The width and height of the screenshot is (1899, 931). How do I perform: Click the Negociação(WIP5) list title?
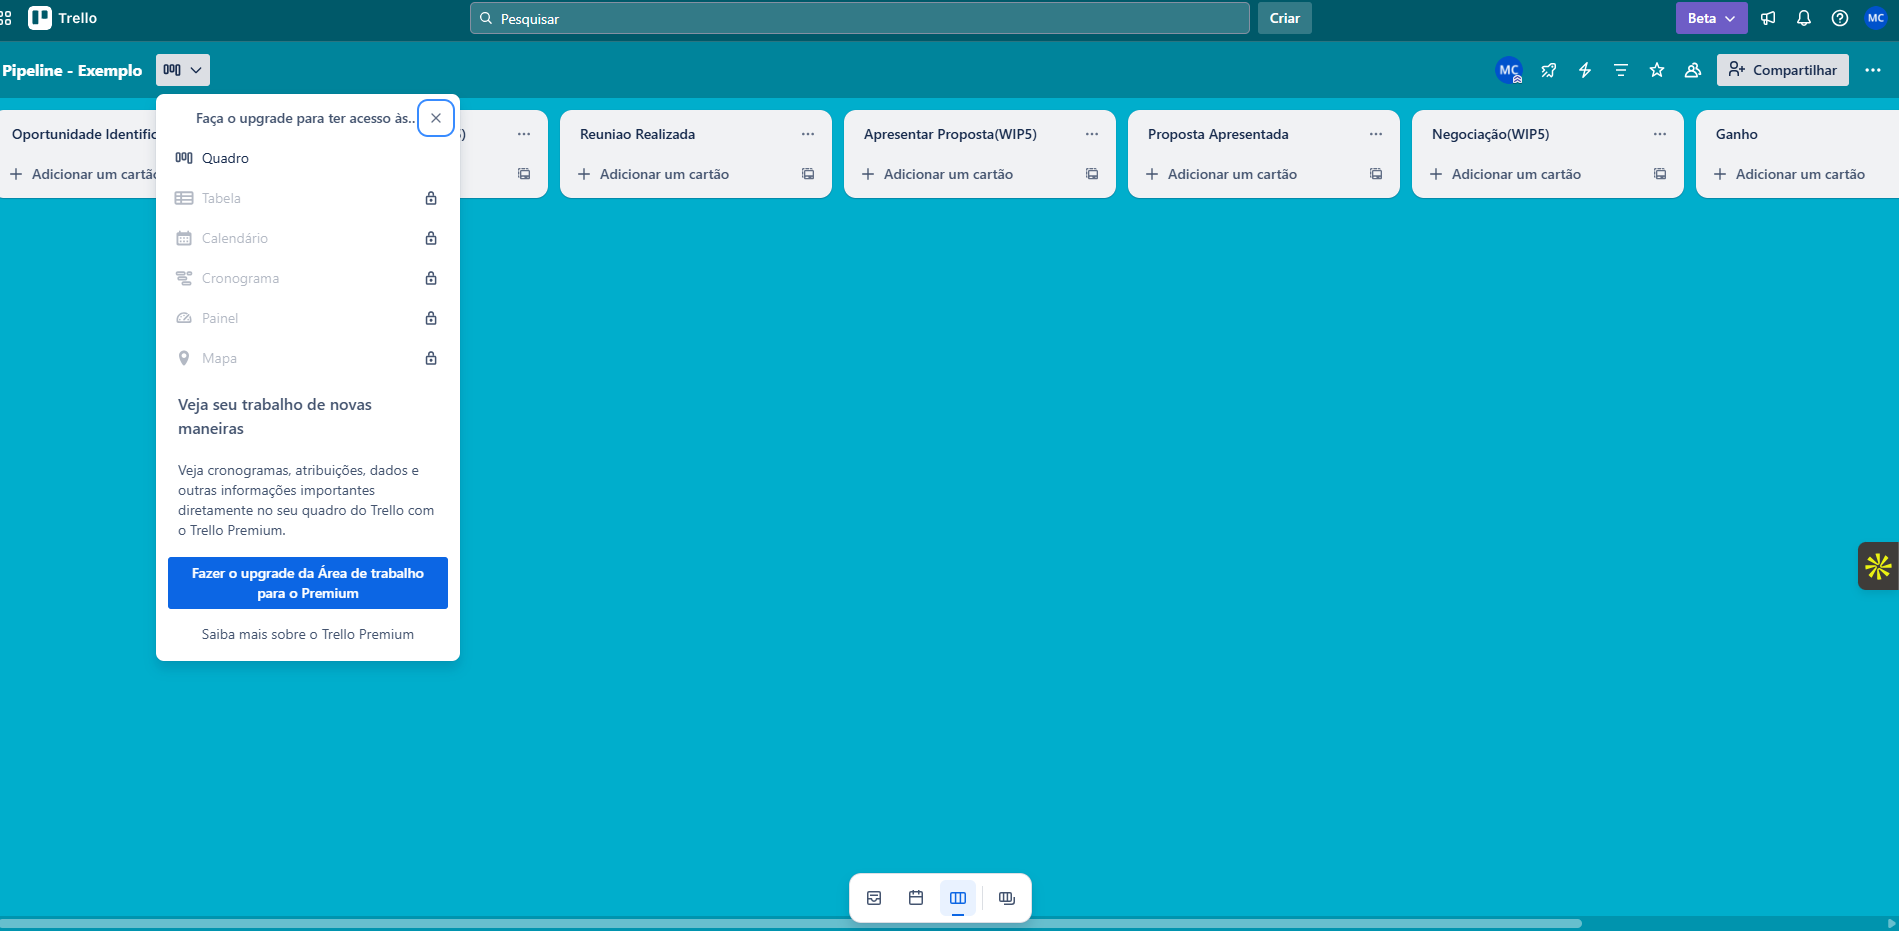tap(1490, 134)
